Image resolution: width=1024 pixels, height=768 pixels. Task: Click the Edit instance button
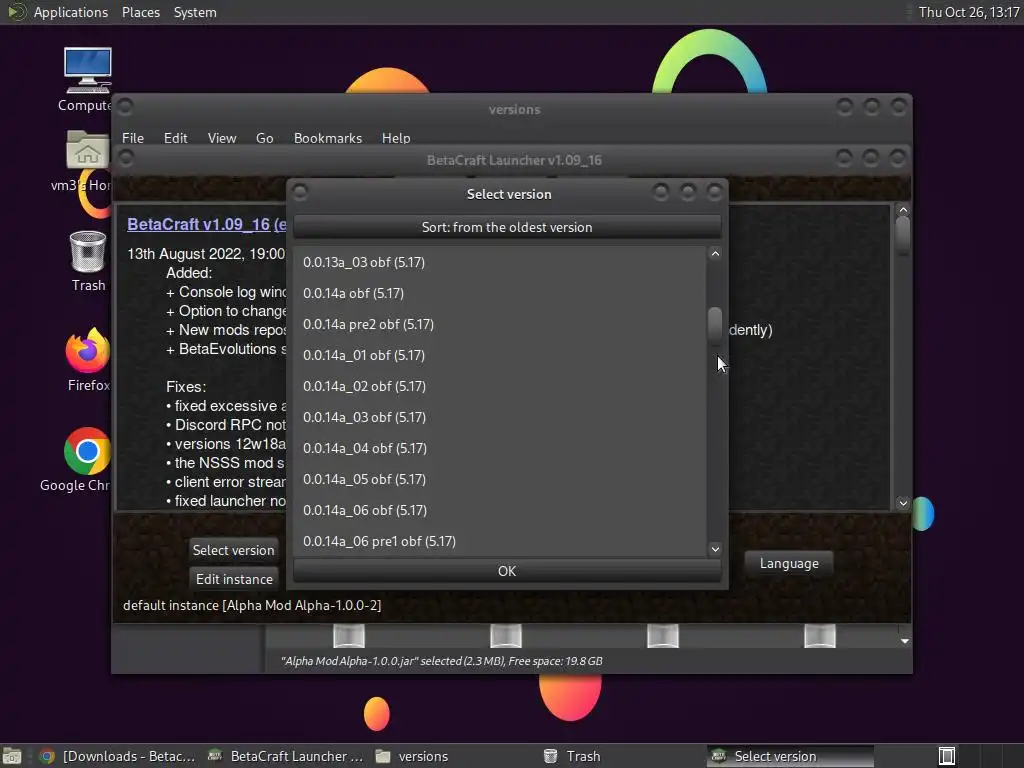pyautogui.click(x=234, y=579)
